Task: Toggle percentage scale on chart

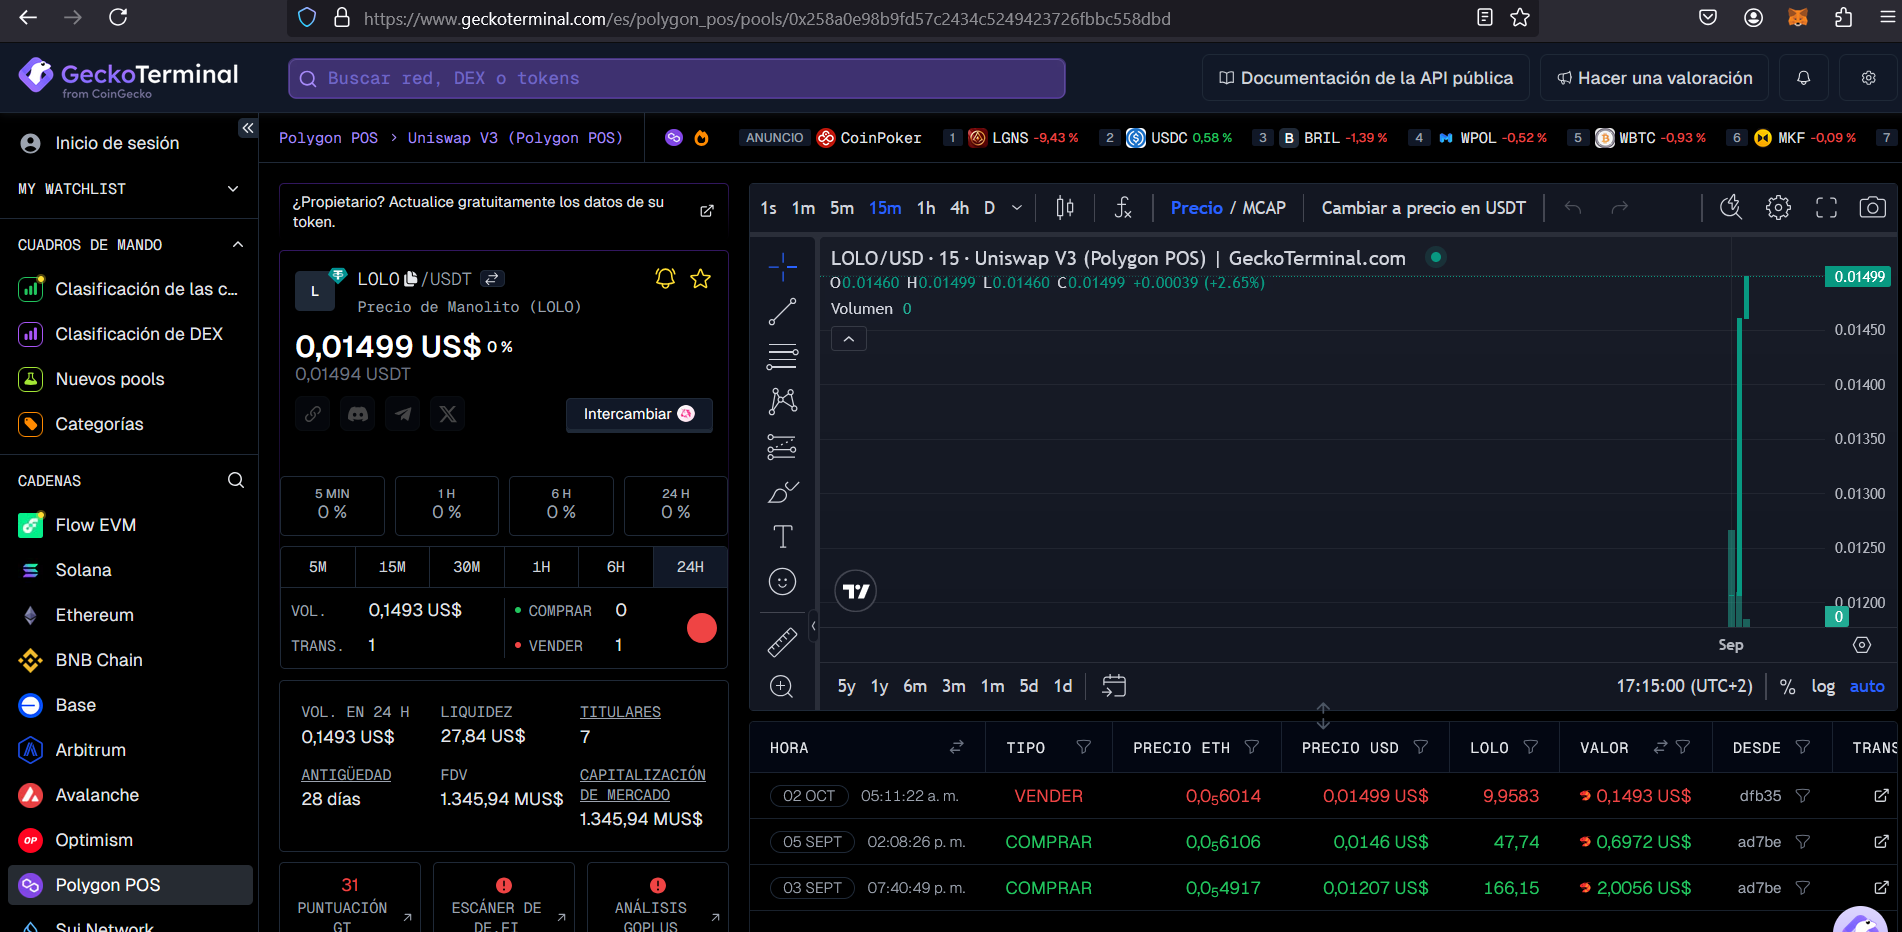Action: click(x=1787, y=686)
